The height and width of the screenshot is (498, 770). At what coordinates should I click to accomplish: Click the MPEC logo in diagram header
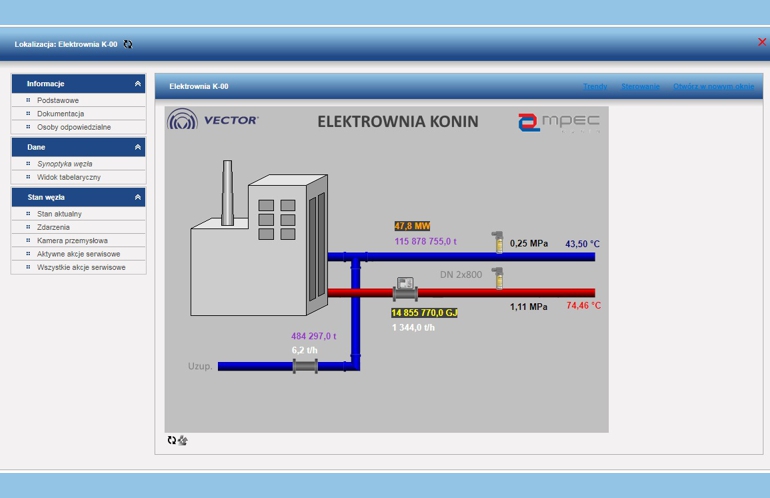coord(559,122)
